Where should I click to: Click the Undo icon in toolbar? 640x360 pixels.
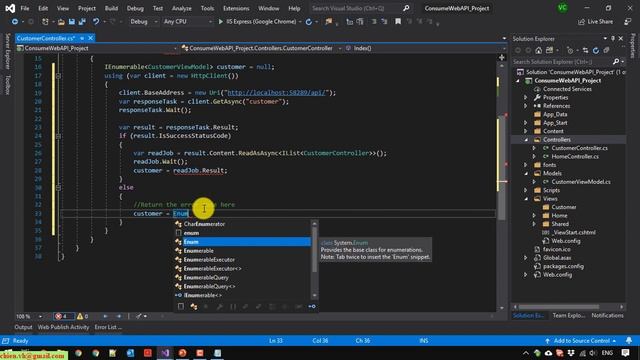tap(96, 22)
